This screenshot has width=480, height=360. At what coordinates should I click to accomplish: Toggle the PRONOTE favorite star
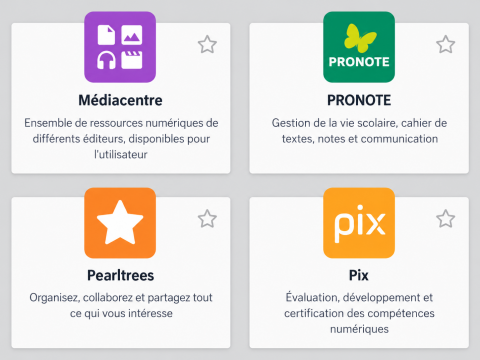click(446, 44)
